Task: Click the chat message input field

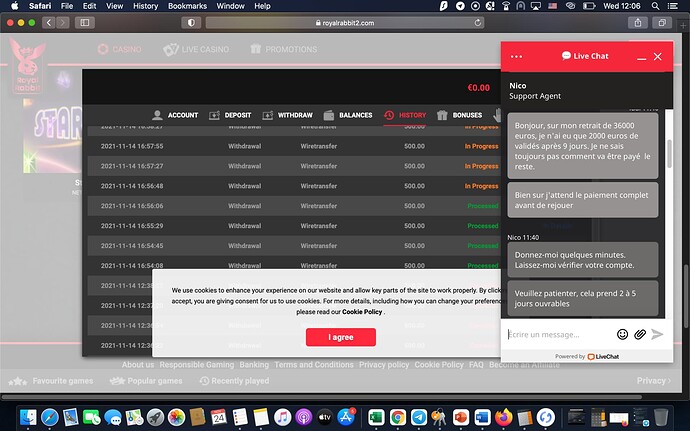Action: coord(559,335)
